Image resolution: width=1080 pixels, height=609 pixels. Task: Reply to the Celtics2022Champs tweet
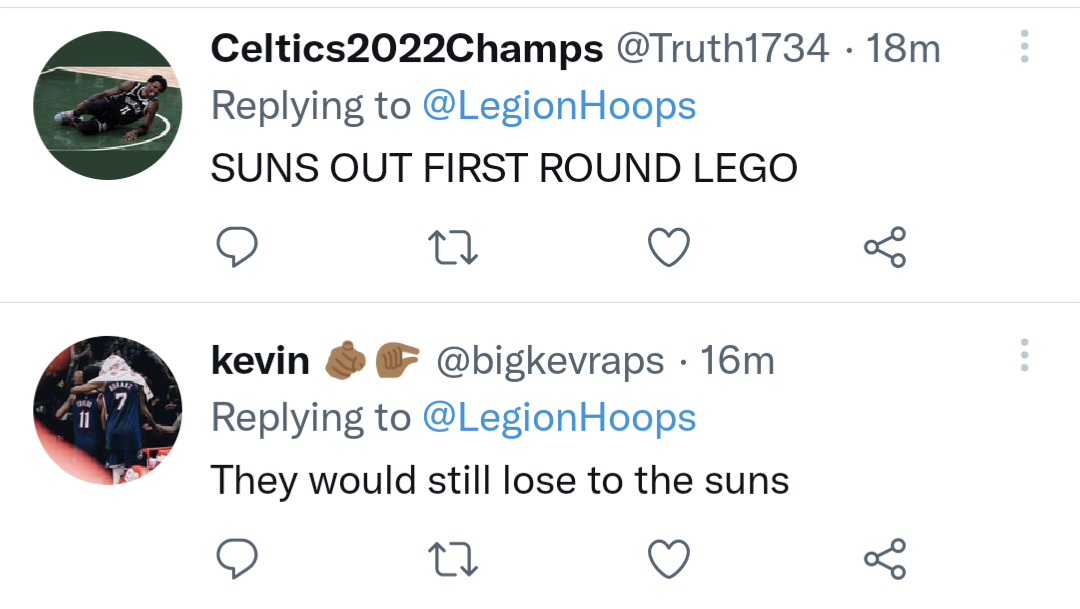238,247
